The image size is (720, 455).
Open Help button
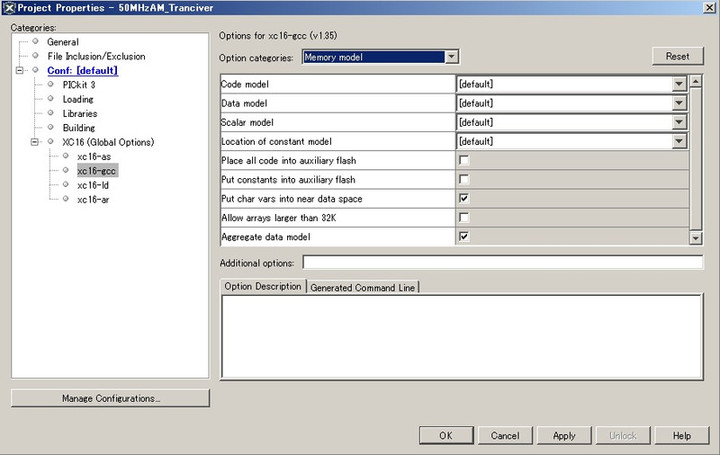point(682,435)
